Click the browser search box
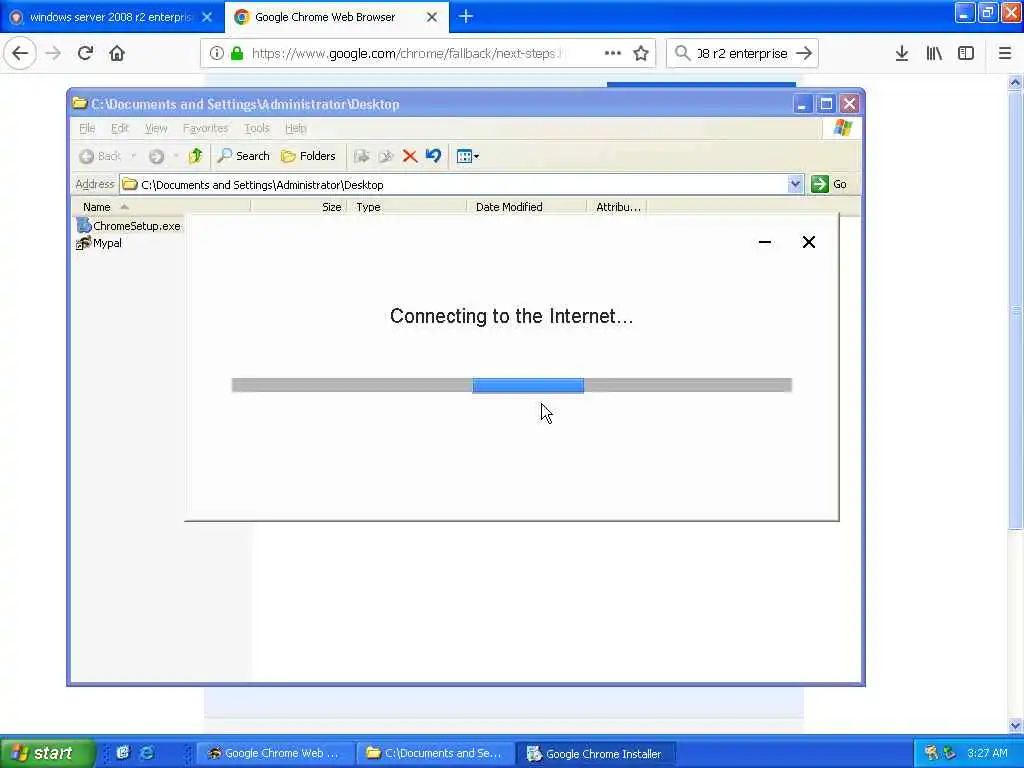Image resolution: width=1024 pixels, height=768 pixels. coord(742,54)
